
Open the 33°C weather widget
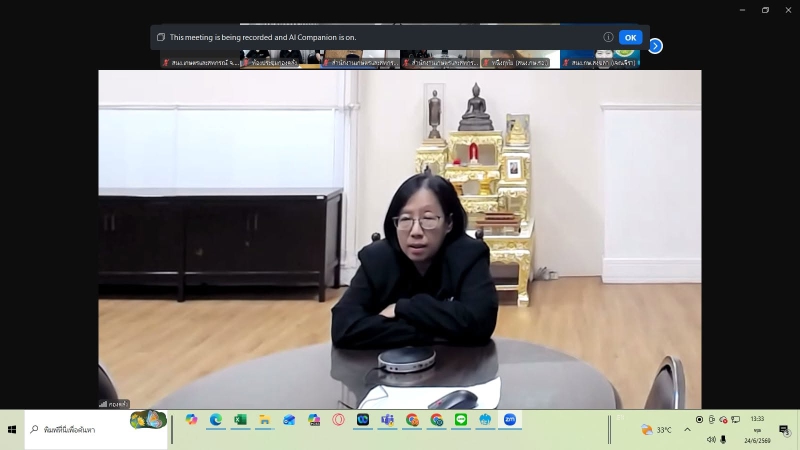(657, 430)
